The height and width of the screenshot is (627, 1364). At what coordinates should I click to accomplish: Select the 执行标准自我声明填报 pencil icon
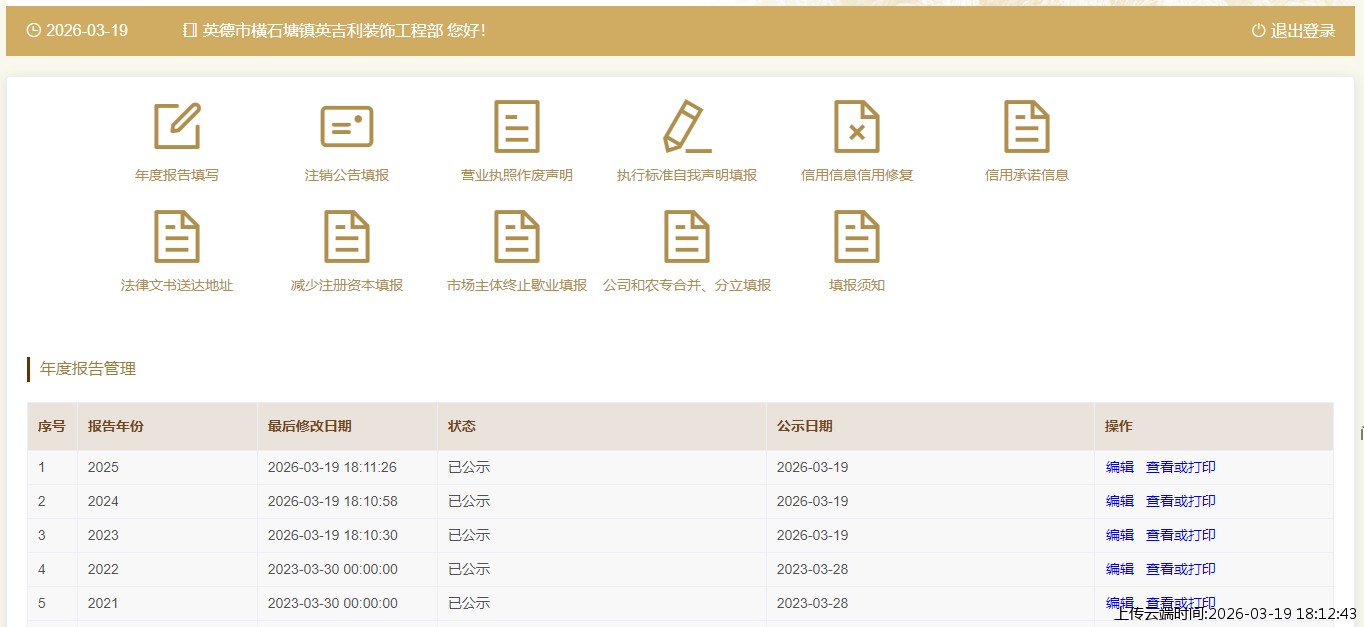(686, 127)
